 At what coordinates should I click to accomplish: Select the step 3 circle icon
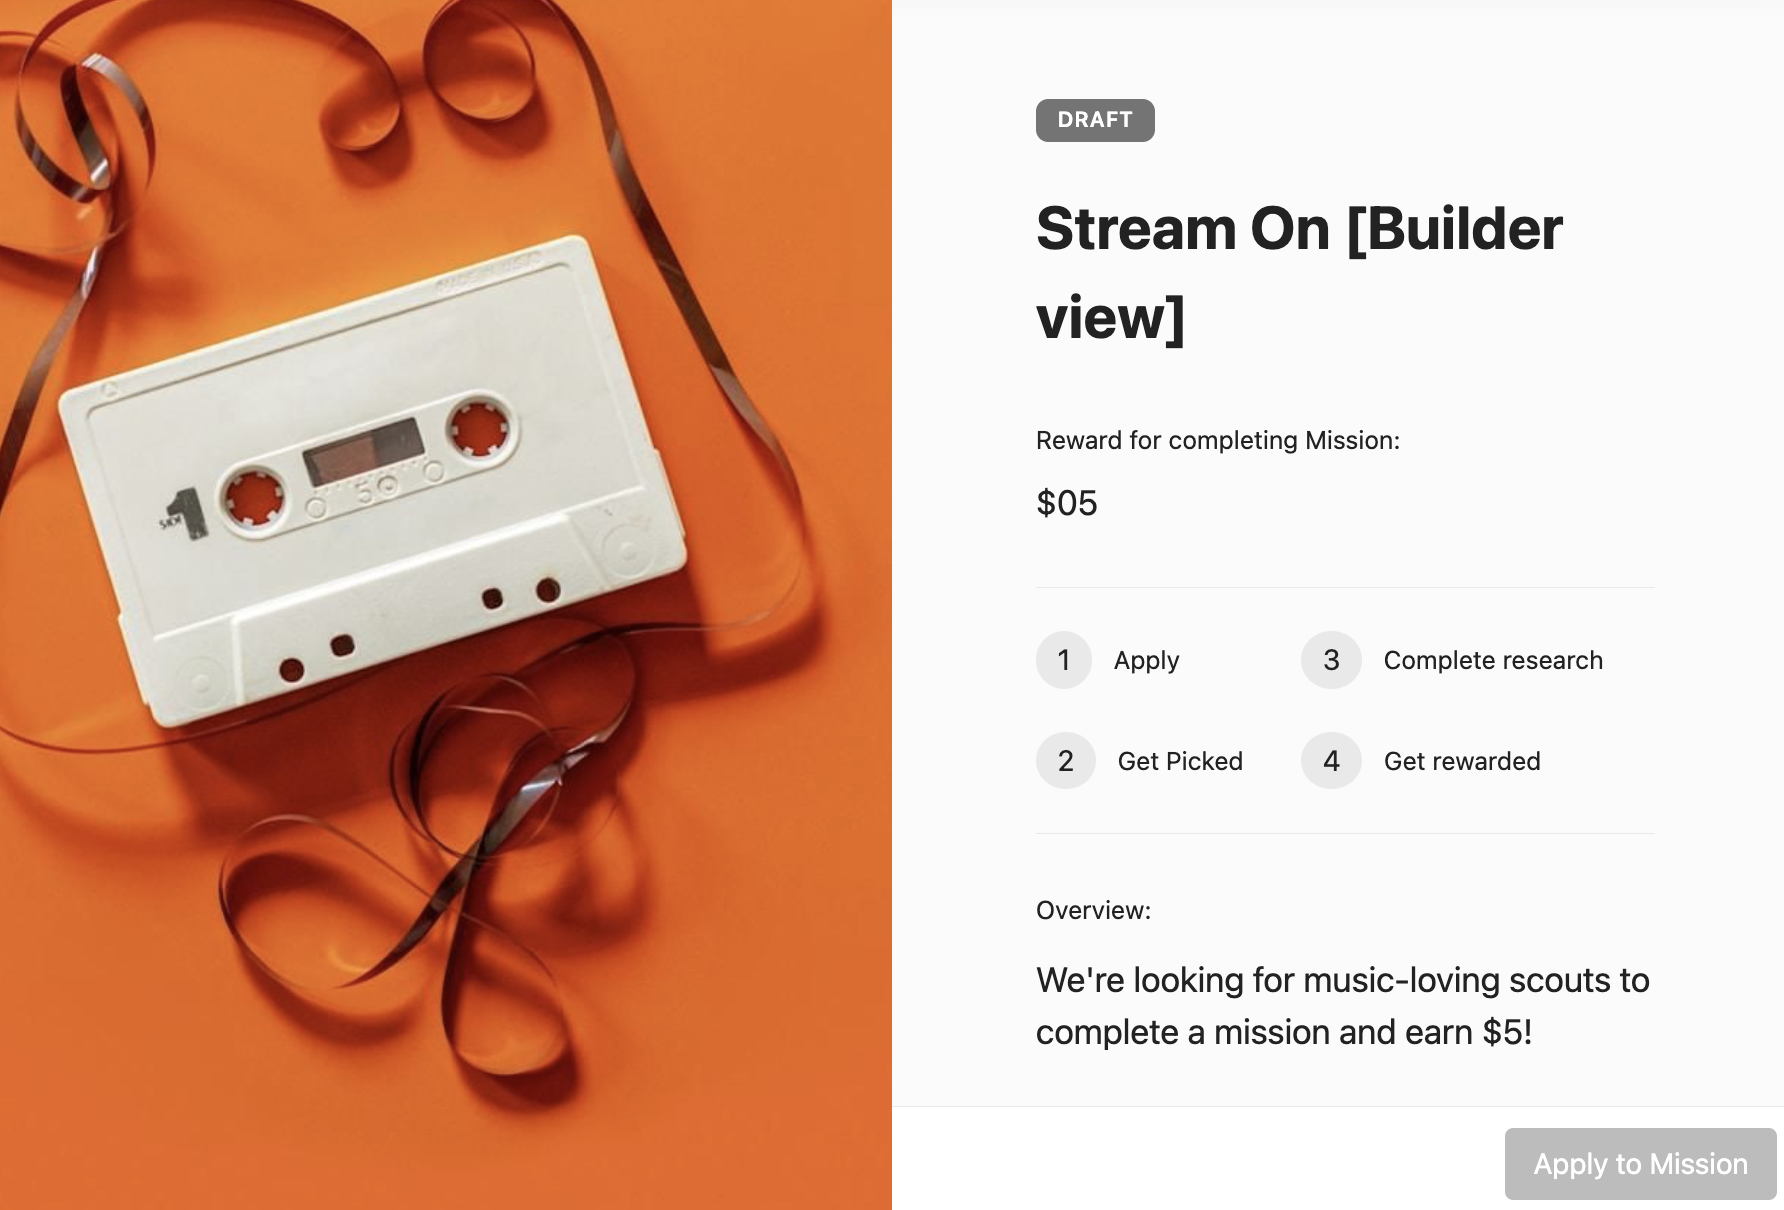(x=1331, y=660)
